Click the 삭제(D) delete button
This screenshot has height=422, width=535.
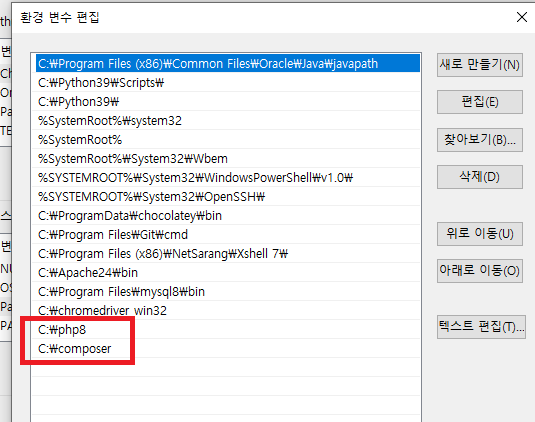[x=479, y=177]
